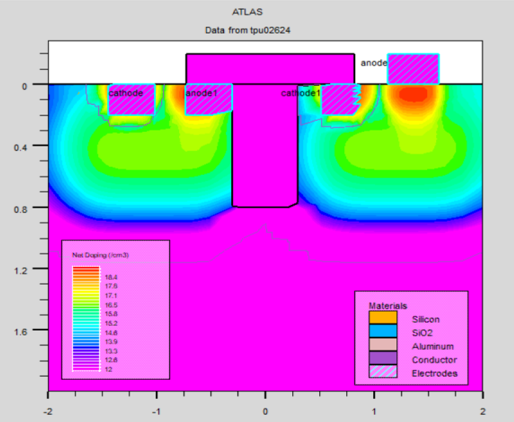This screenshot has height=422, width=514.
Task: Click the Net Doping legend title
Action: [x=101, y=255]
